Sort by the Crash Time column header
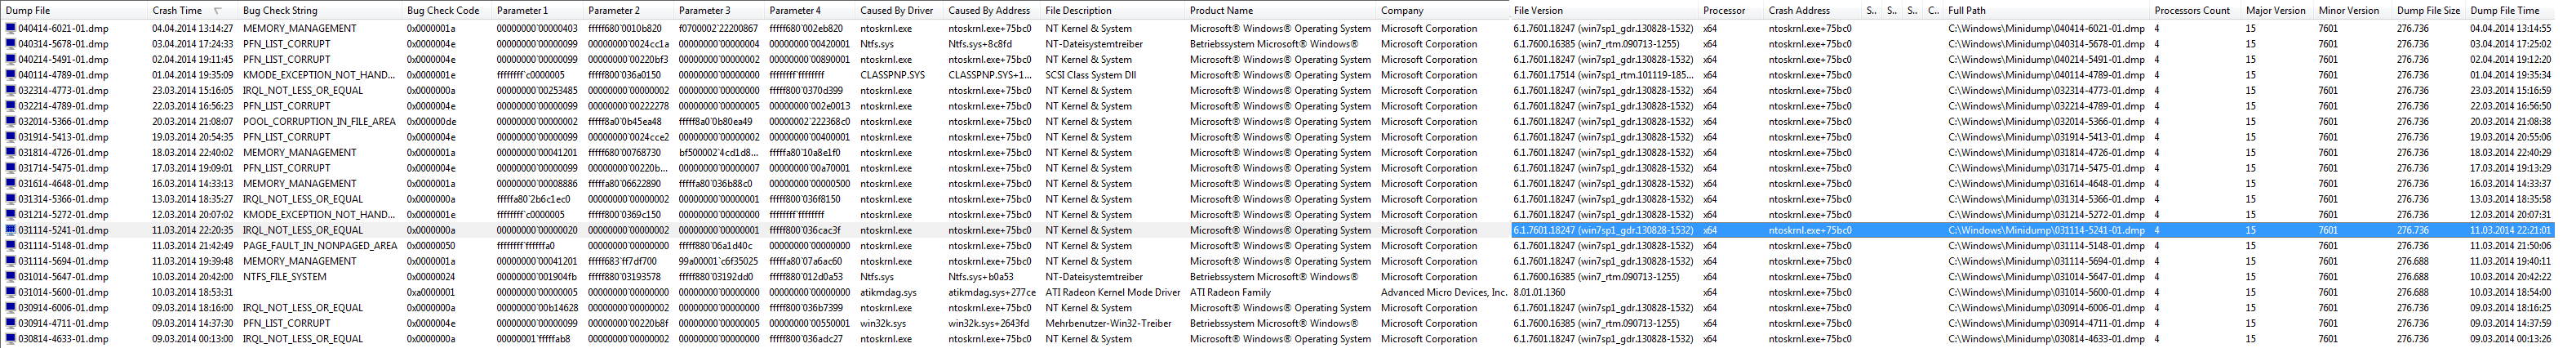The height and width of the screenshot is (348, 2576). click(193, 10)
